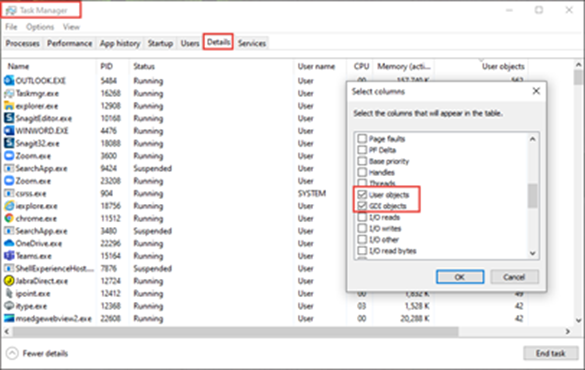The image size is (585, 370).
Task: Switch to the Startup tab
Action: point(160,43)
